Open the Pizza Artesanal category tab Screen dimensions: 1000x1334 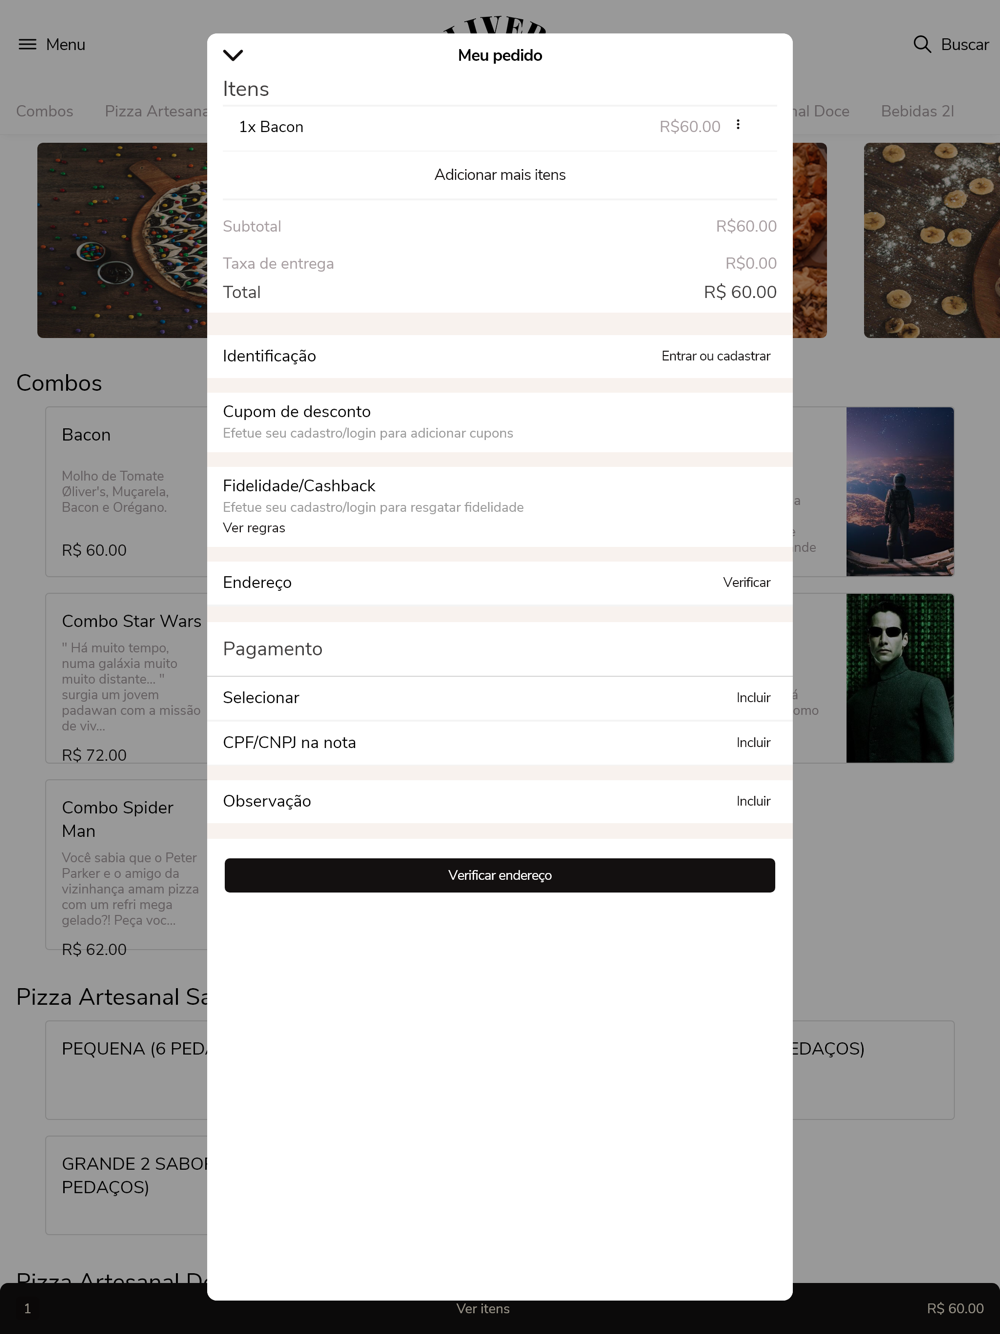coord(156,111)
